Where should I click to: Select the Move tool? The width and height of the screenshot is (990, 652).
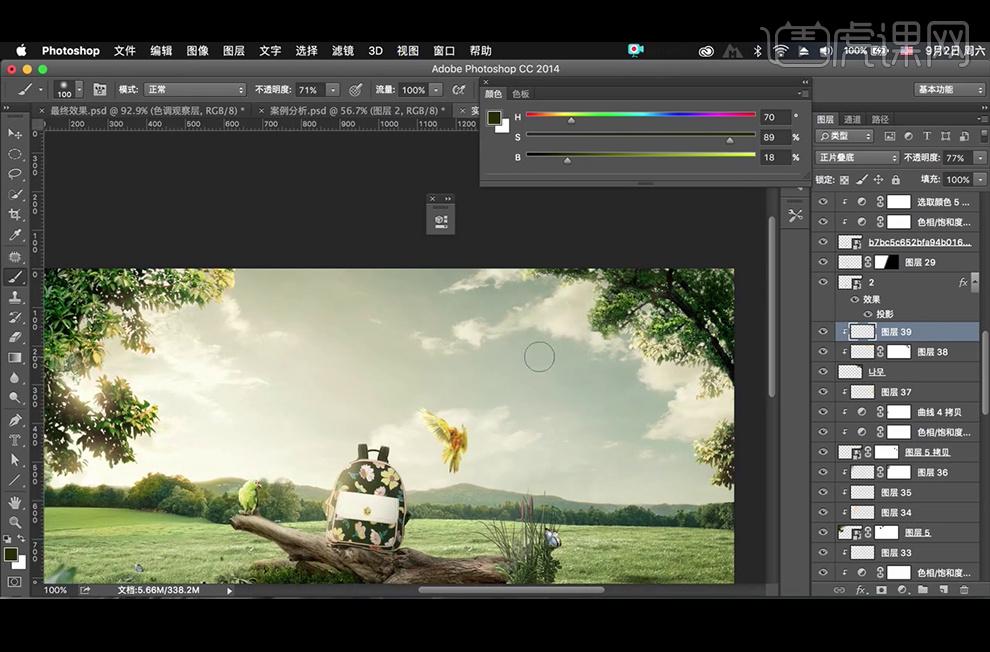coord(15,134)
